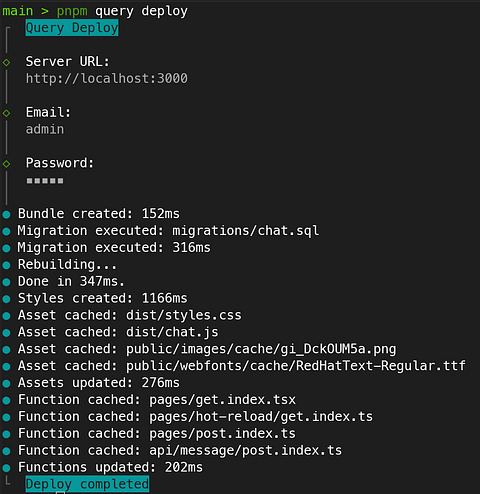480x494 pixels.
Task: Click the diamond marker beside Password
Action: click(6, 164)
